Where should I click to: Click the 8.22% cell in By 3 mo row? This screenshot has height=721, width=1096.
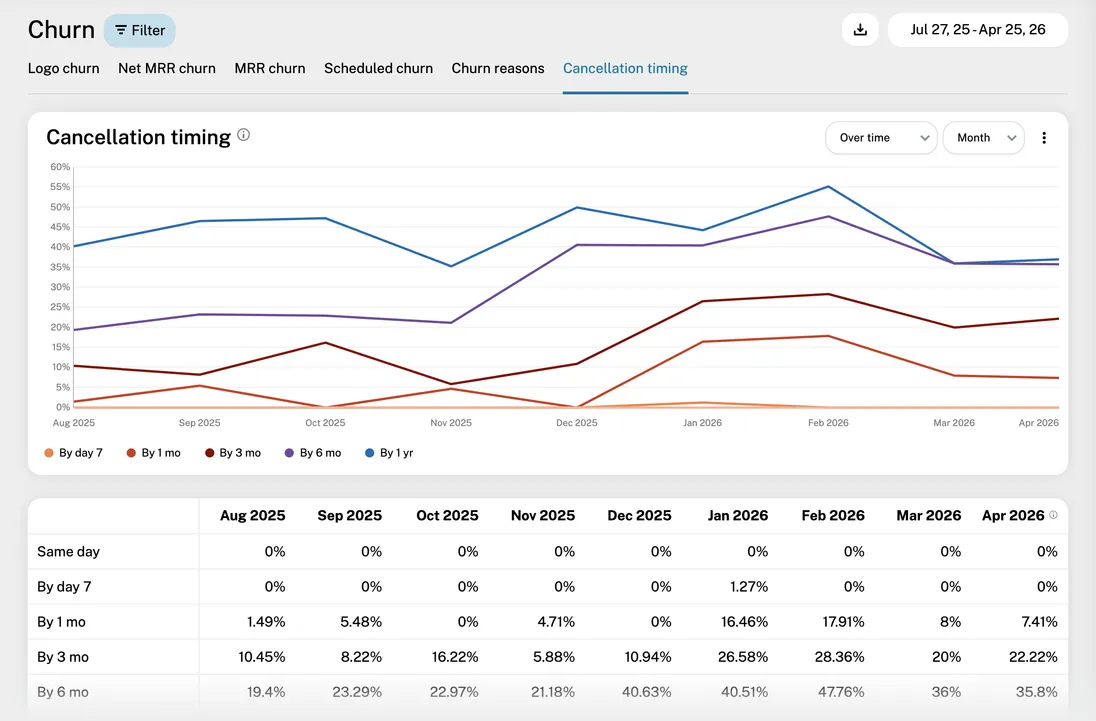[x=361, y=657]
